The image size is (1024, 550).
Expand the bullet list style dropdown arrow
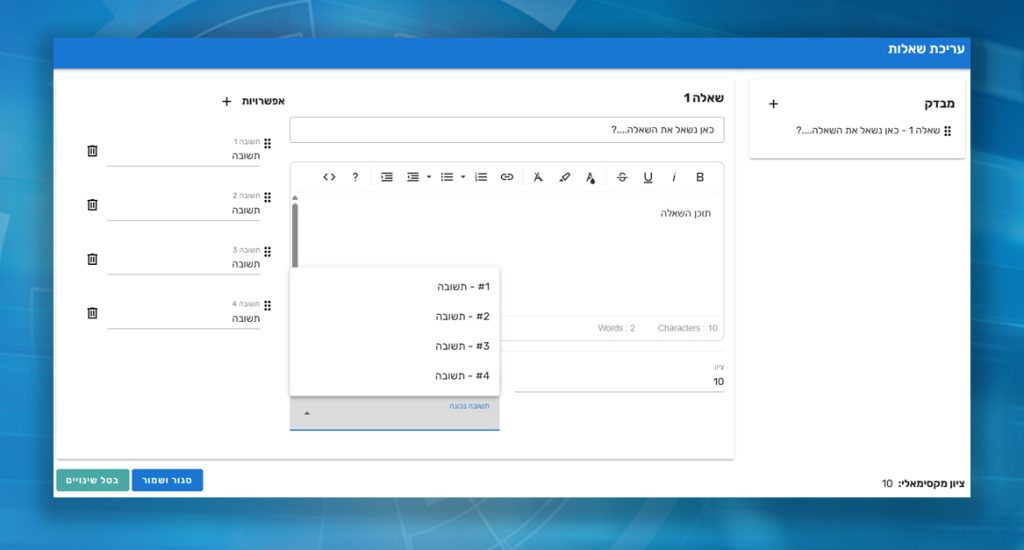pos(463,177)
